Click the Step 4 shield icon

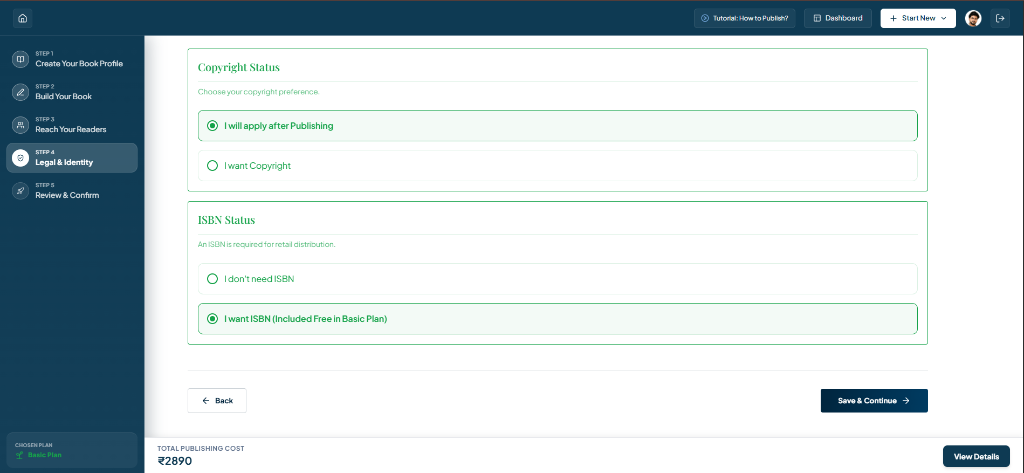pyautogui.click(x=20, y=158)
